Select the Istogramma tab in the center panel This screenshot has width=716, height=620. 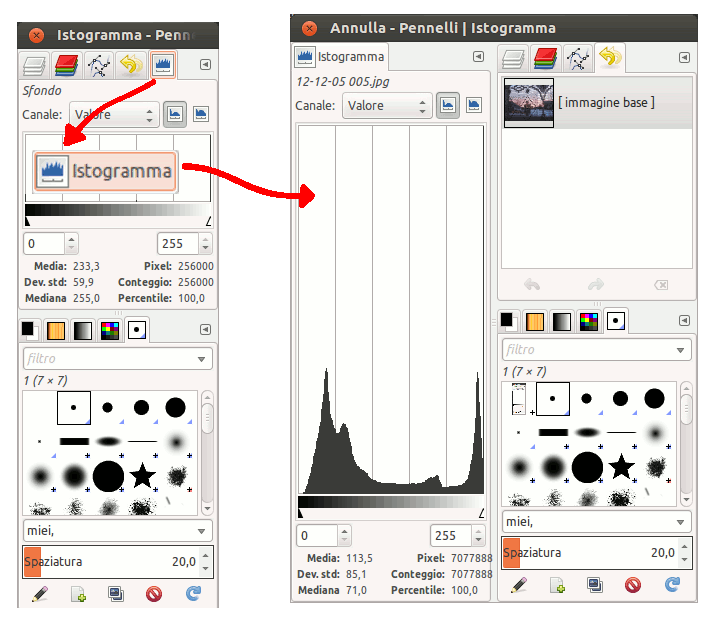339,57
